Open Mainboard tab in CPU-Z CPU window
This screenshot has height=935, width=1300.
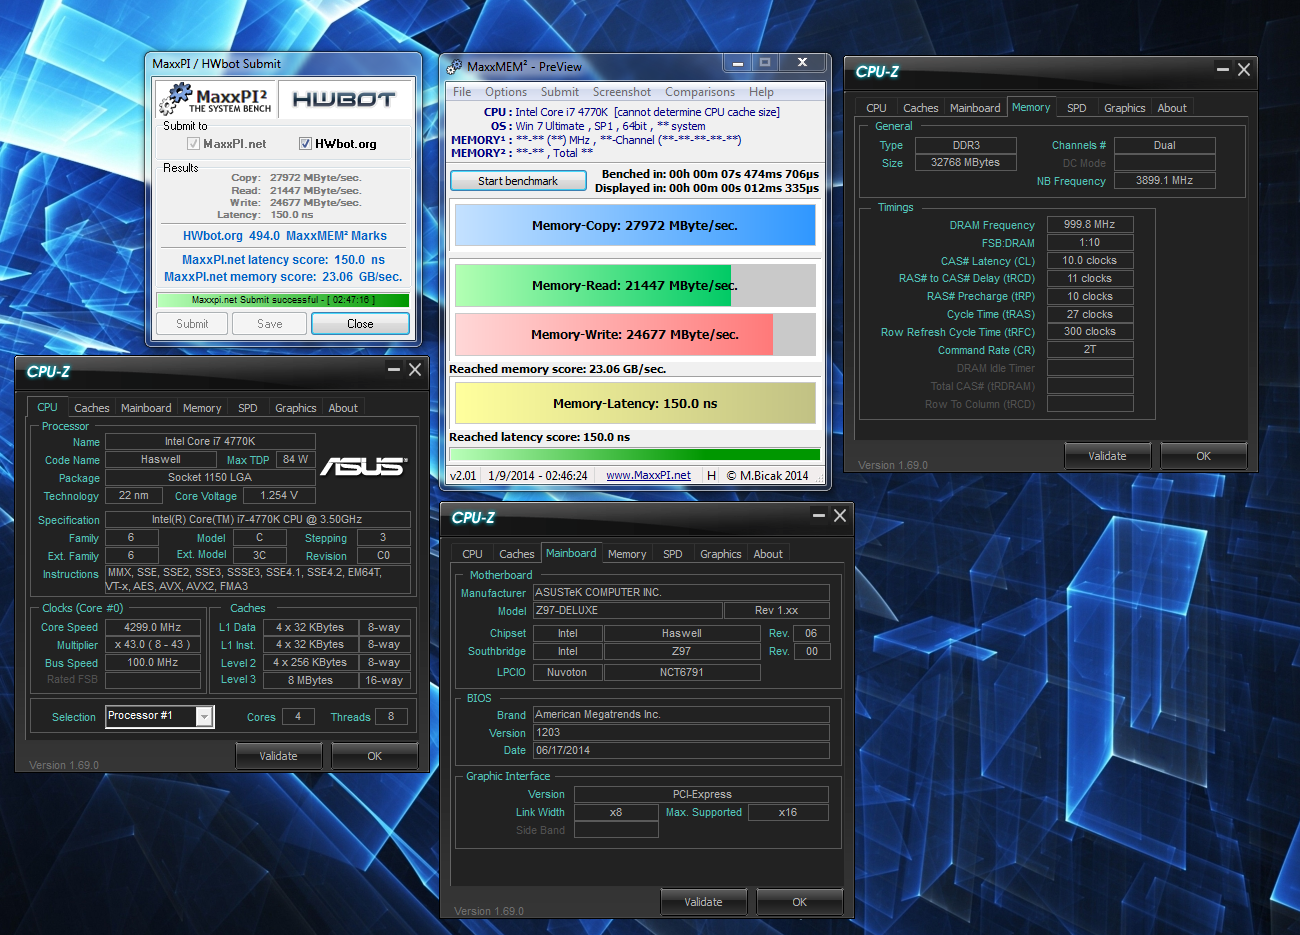(x=146, y=408)
